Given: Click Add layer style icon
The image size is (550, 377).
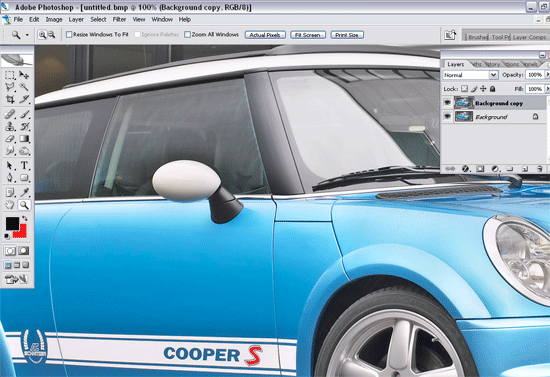Looking at the screenshot, I should click(465, 169).
